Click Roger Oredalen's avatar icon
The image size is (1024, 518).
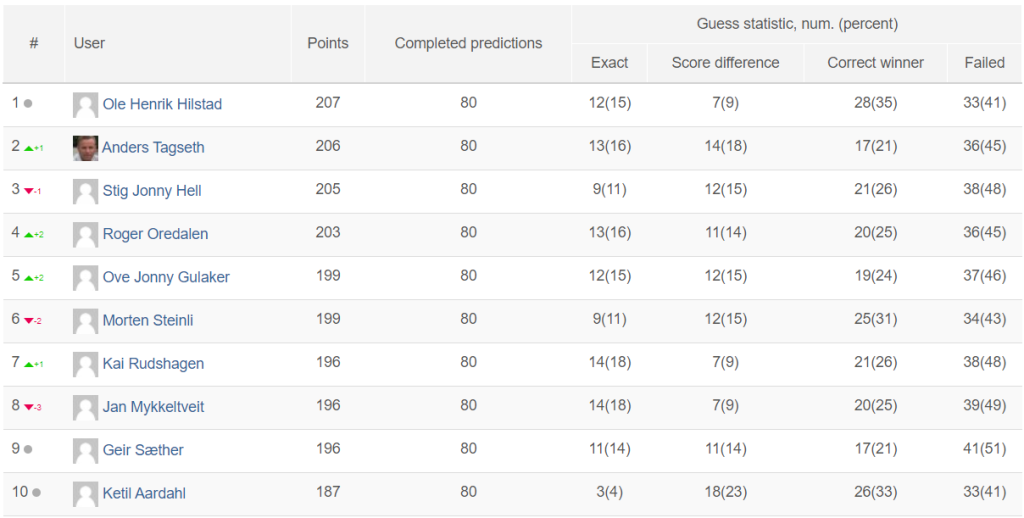(86, 235)
